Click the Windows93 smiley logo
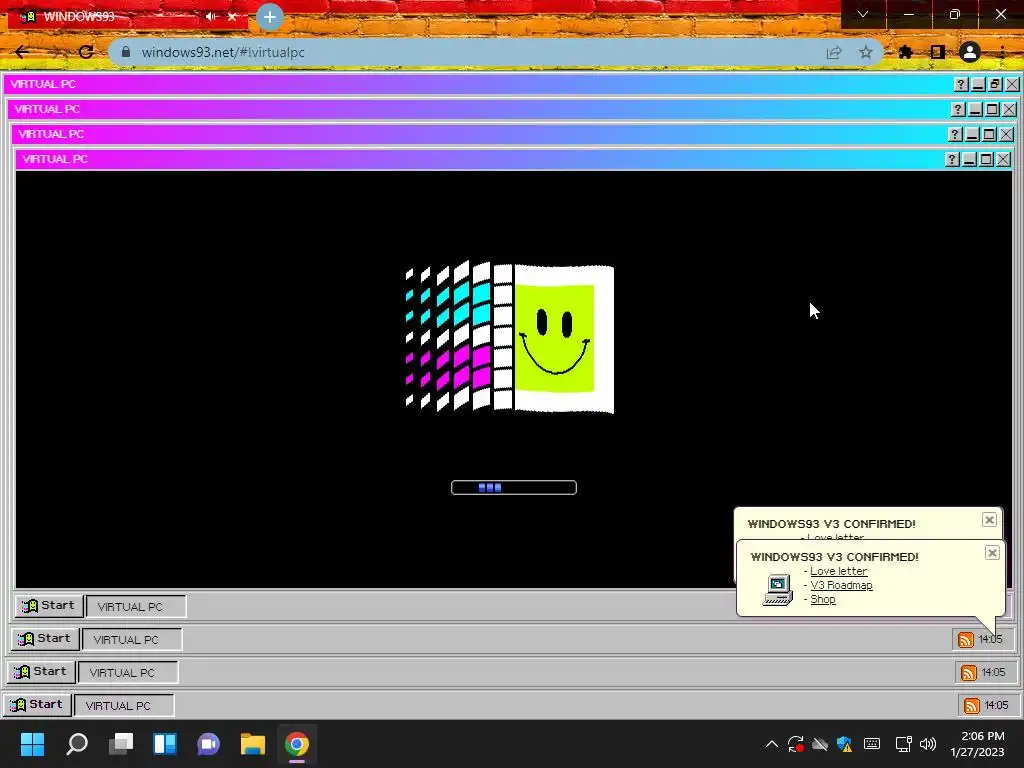Screen dimensions: 1024x768 (509, 338)
